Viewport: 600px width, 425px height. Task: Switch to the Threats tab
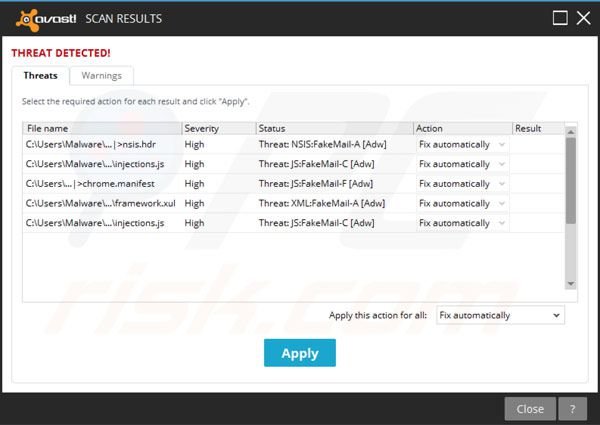click(x=41, y=75)
